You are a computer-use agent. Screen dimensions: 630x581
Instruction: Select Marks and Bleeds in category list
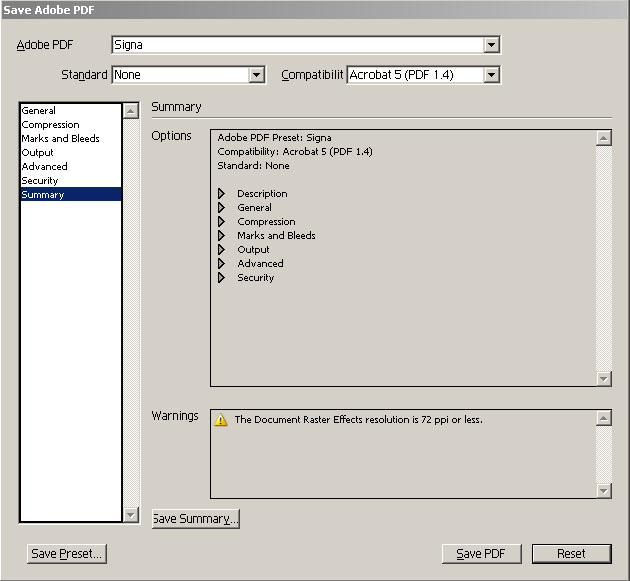[71, 139]
